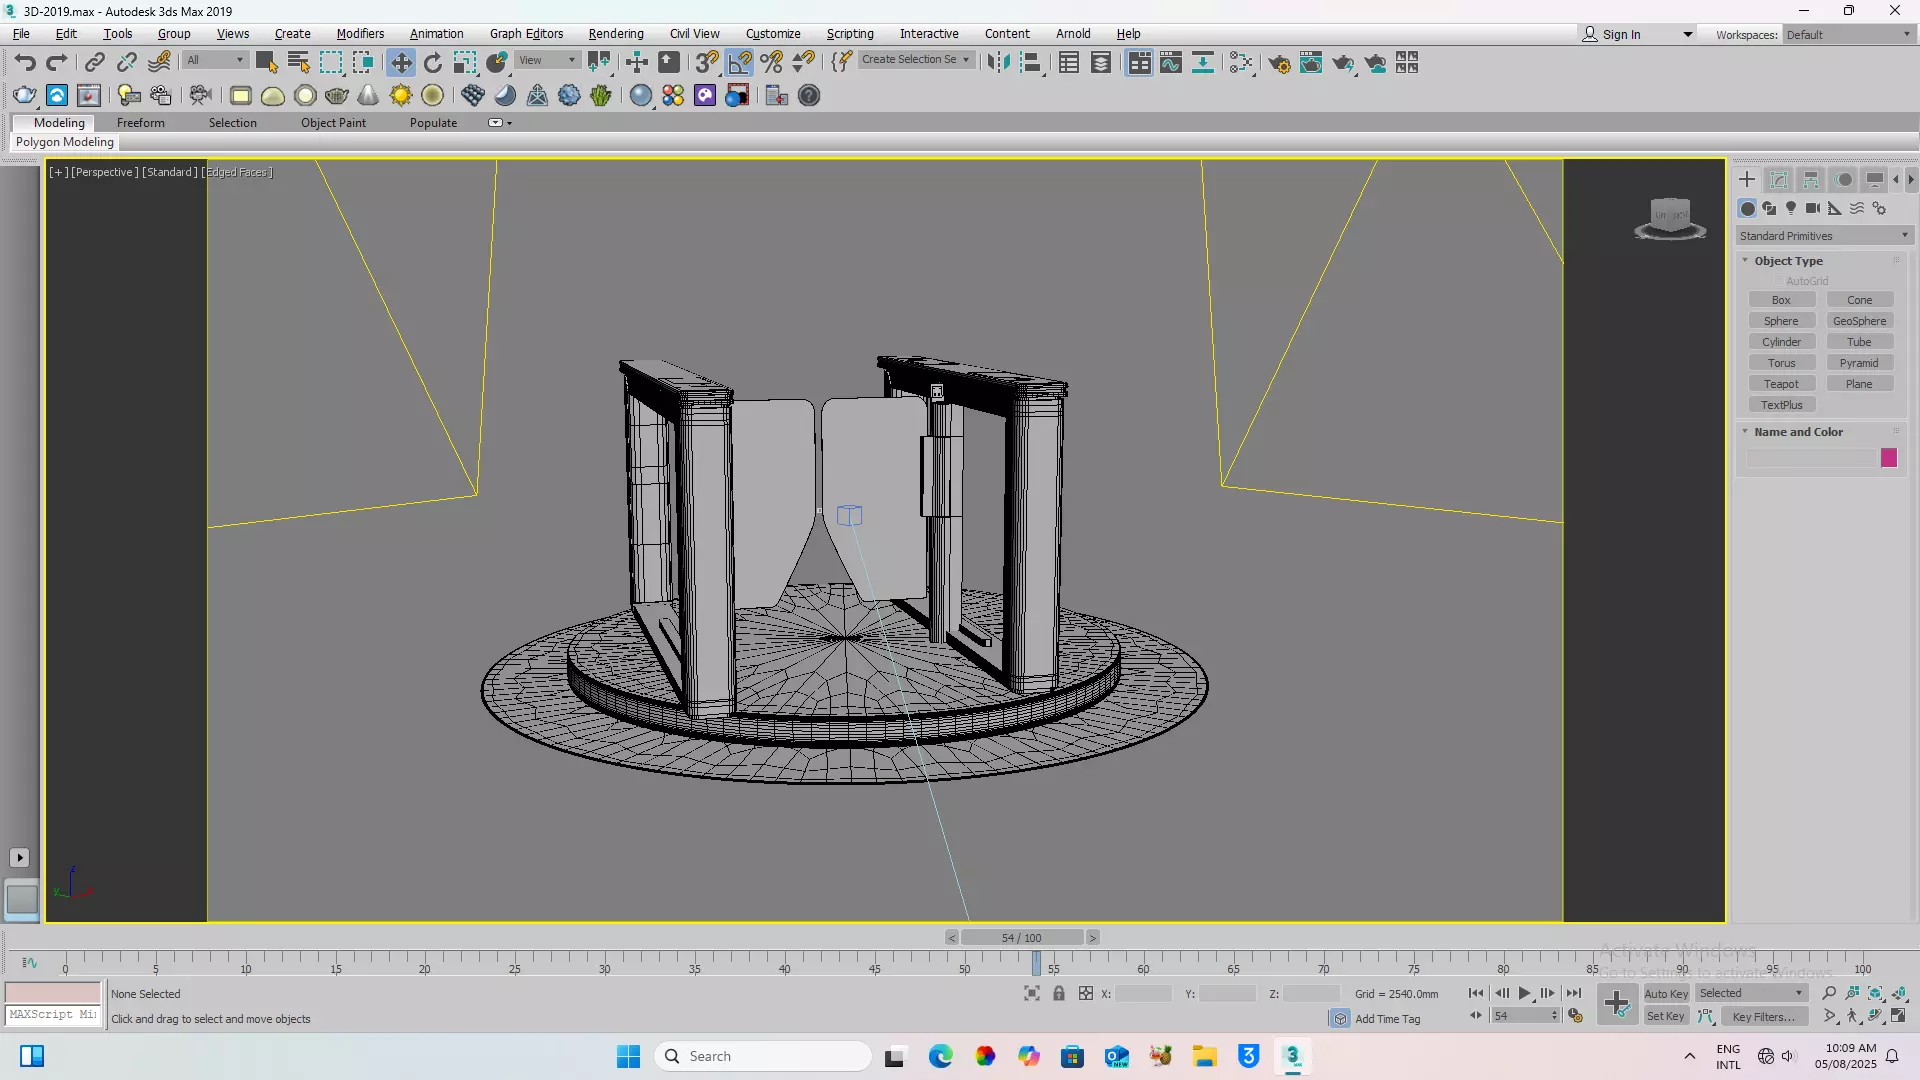The width and height of the screenshot is (1920, 1080).
Task: Activate the Select and Move tool
Action: pyautogui.click(x=401, y=63)
